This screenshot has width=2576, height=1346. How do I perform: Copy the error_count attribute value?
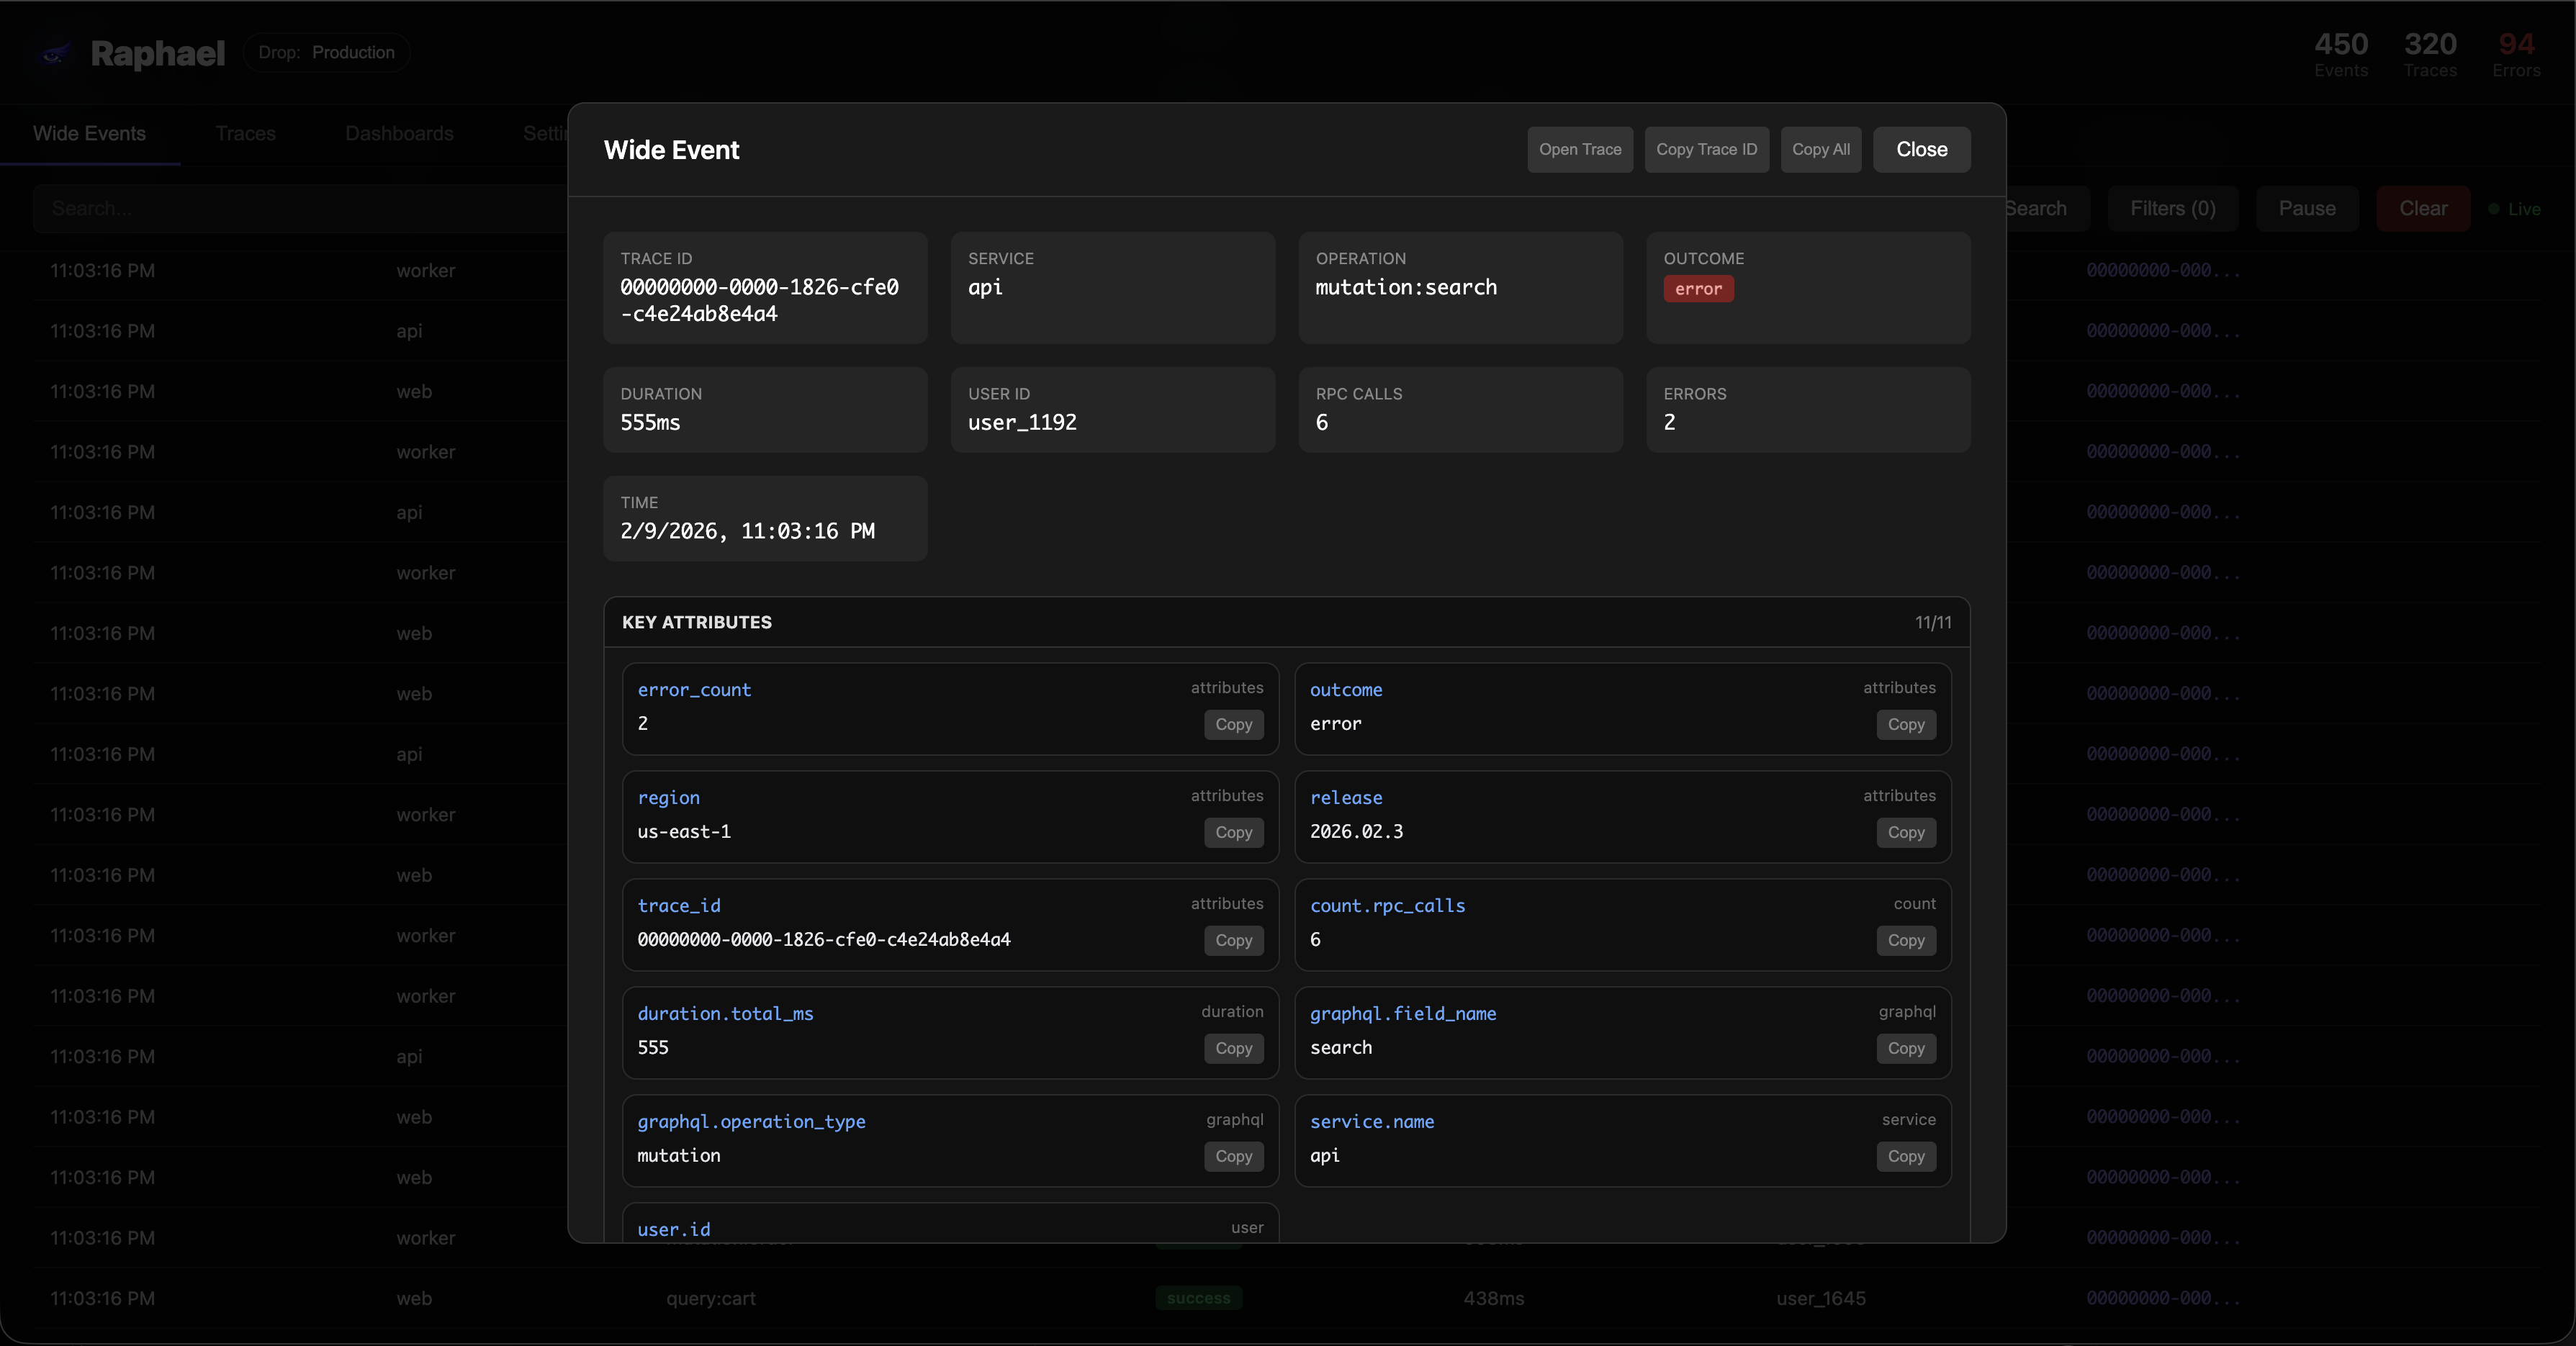click(x=1233, y=725)
